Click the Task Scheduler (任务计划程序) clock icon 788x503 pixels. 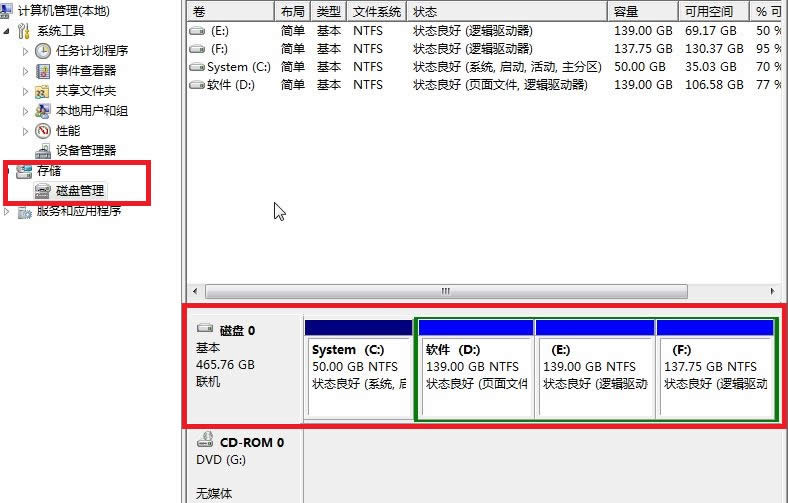pos(43,50)
